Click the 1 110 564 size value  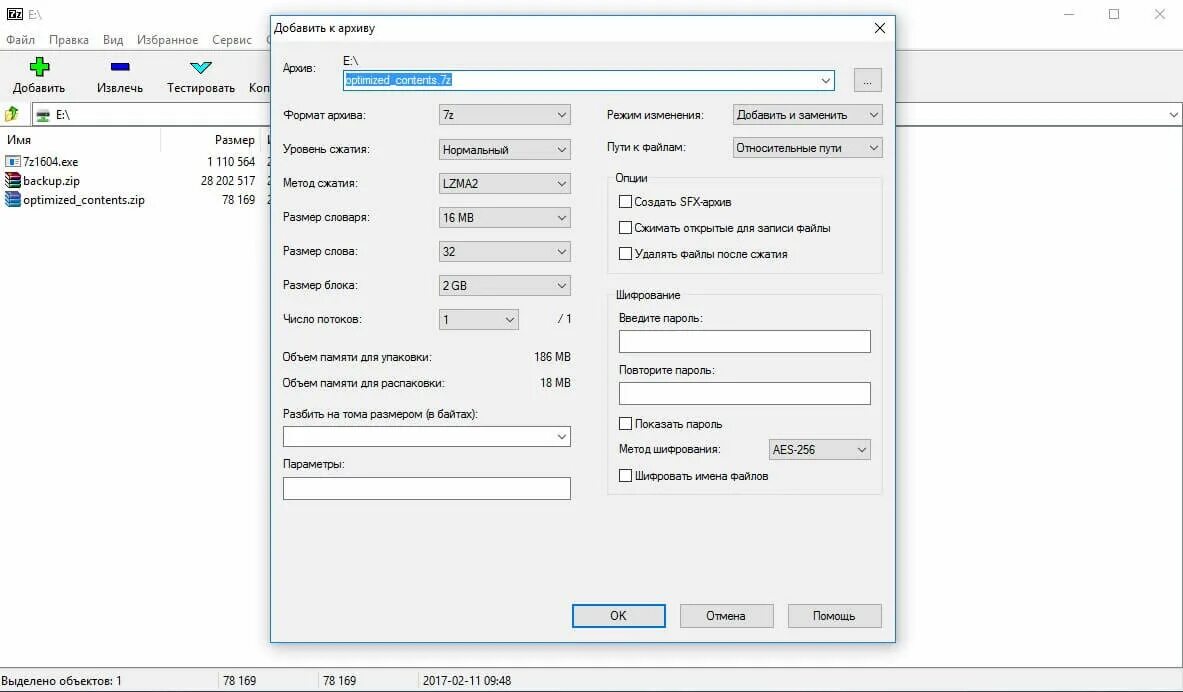tap(231, 161)
